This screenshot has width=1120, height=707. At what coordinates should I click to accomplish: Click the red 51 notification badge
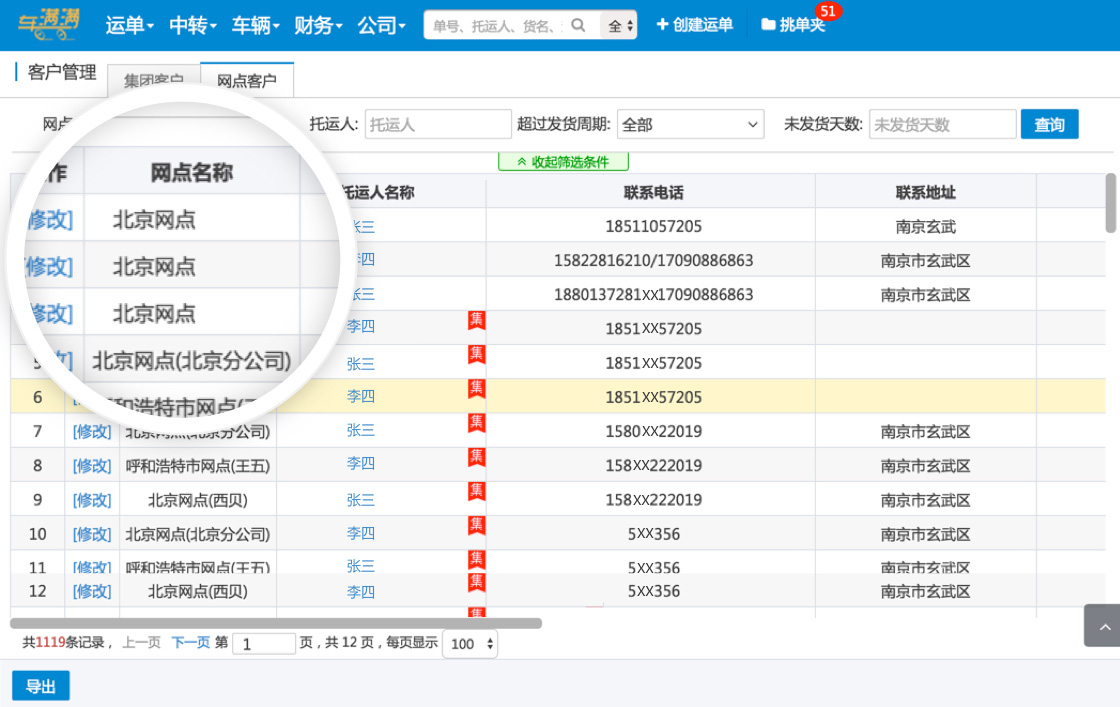click(x=828, y=11)
